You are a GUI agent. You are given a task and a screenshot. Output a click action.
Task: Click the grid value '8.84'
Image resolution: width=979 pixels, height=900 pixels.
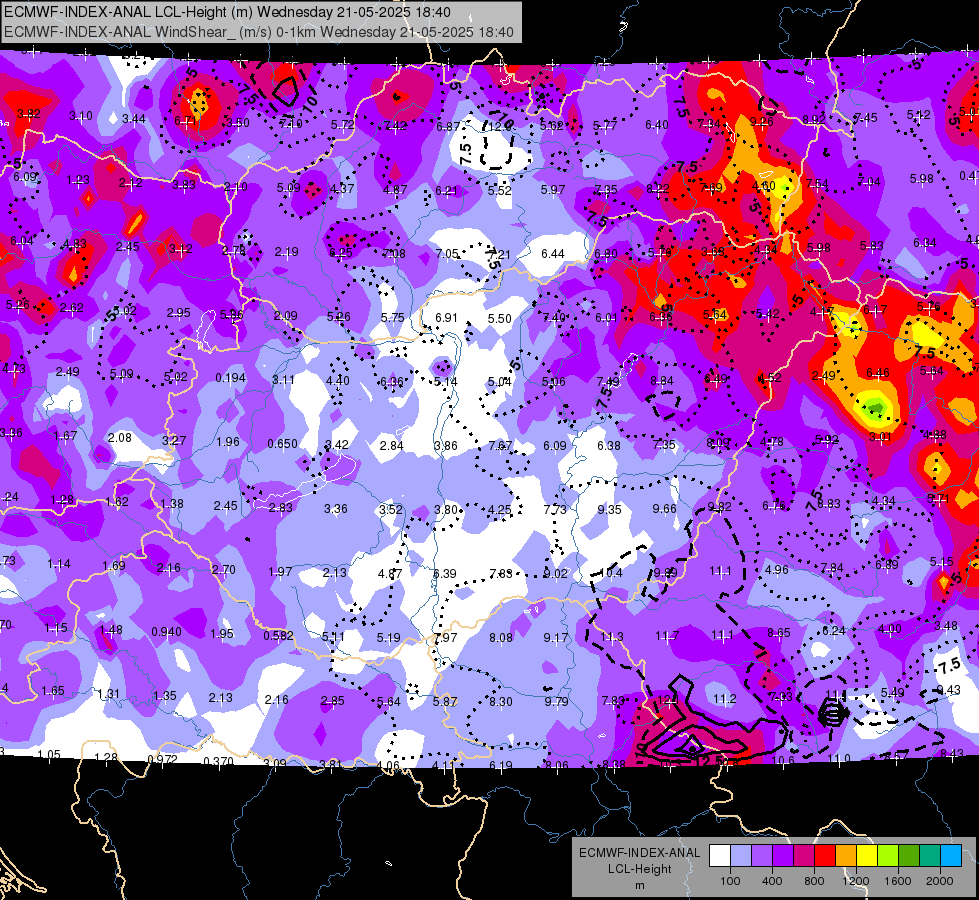coord(662,380)
